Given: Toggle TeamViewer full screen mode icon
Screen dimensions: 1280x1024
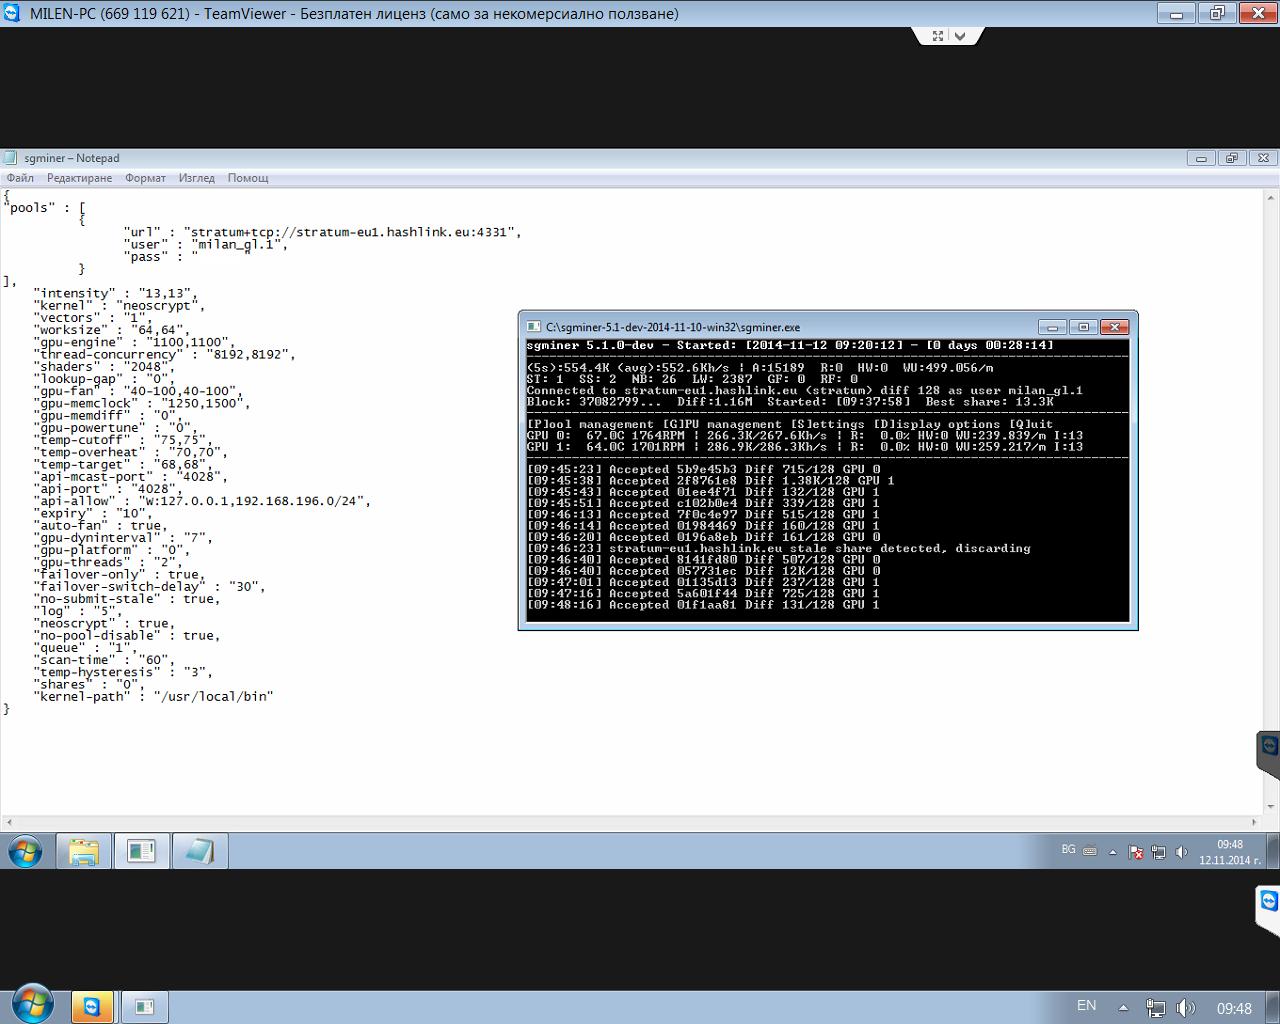Looking at the screenshot, I should 938,36.
